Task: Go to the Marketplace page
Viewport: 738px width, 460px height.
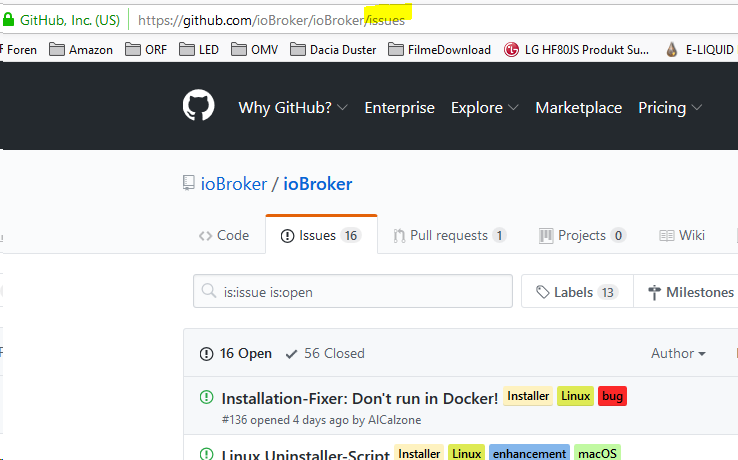Action: pyautogui.click(x=578, y=107)
